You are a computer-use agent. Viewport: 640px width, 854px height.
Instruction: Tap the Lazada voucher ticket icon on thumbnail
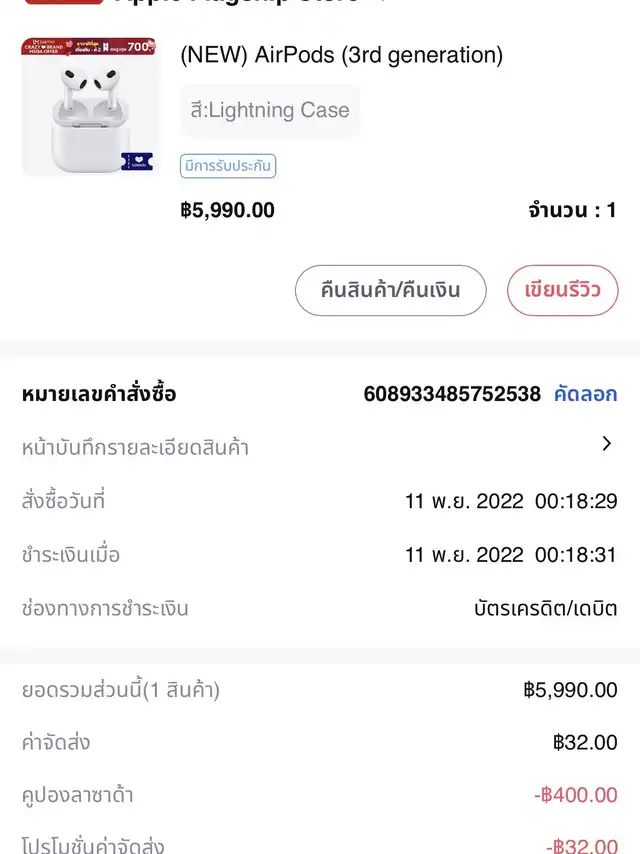(x=137, y=160)
